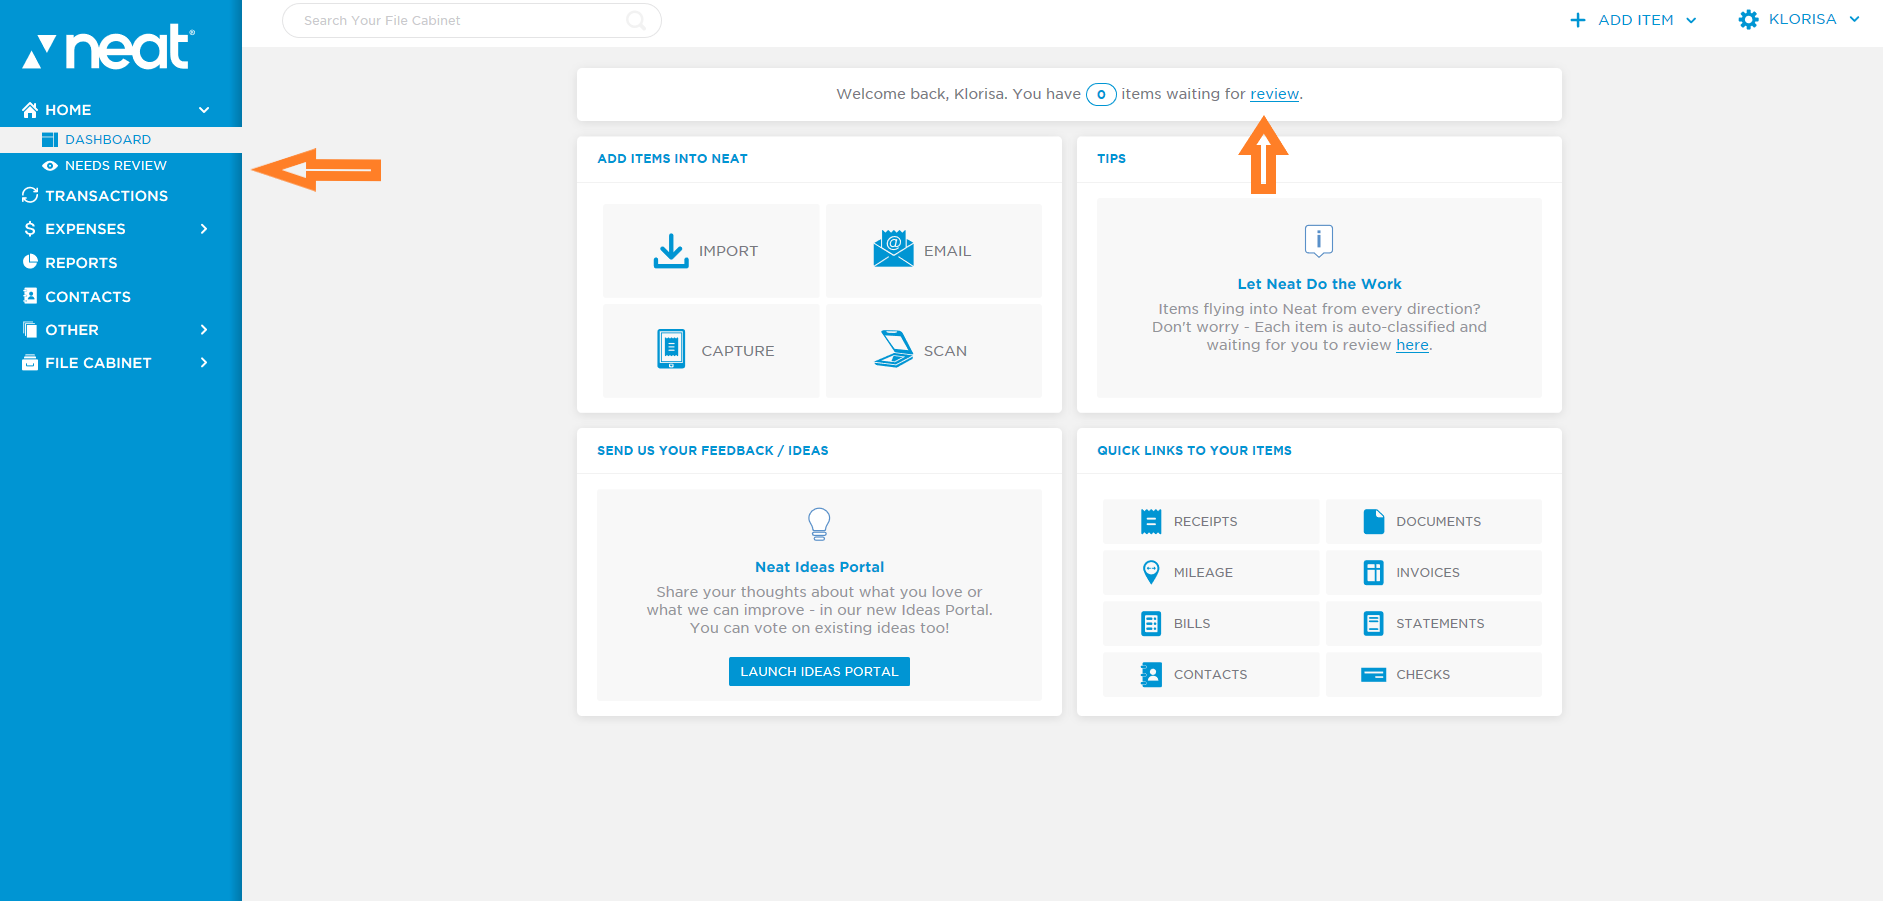This screenshot has height=901, width=1883.
Task: Click the review link in welcome banner
Action: click(x=1274, y=93)
